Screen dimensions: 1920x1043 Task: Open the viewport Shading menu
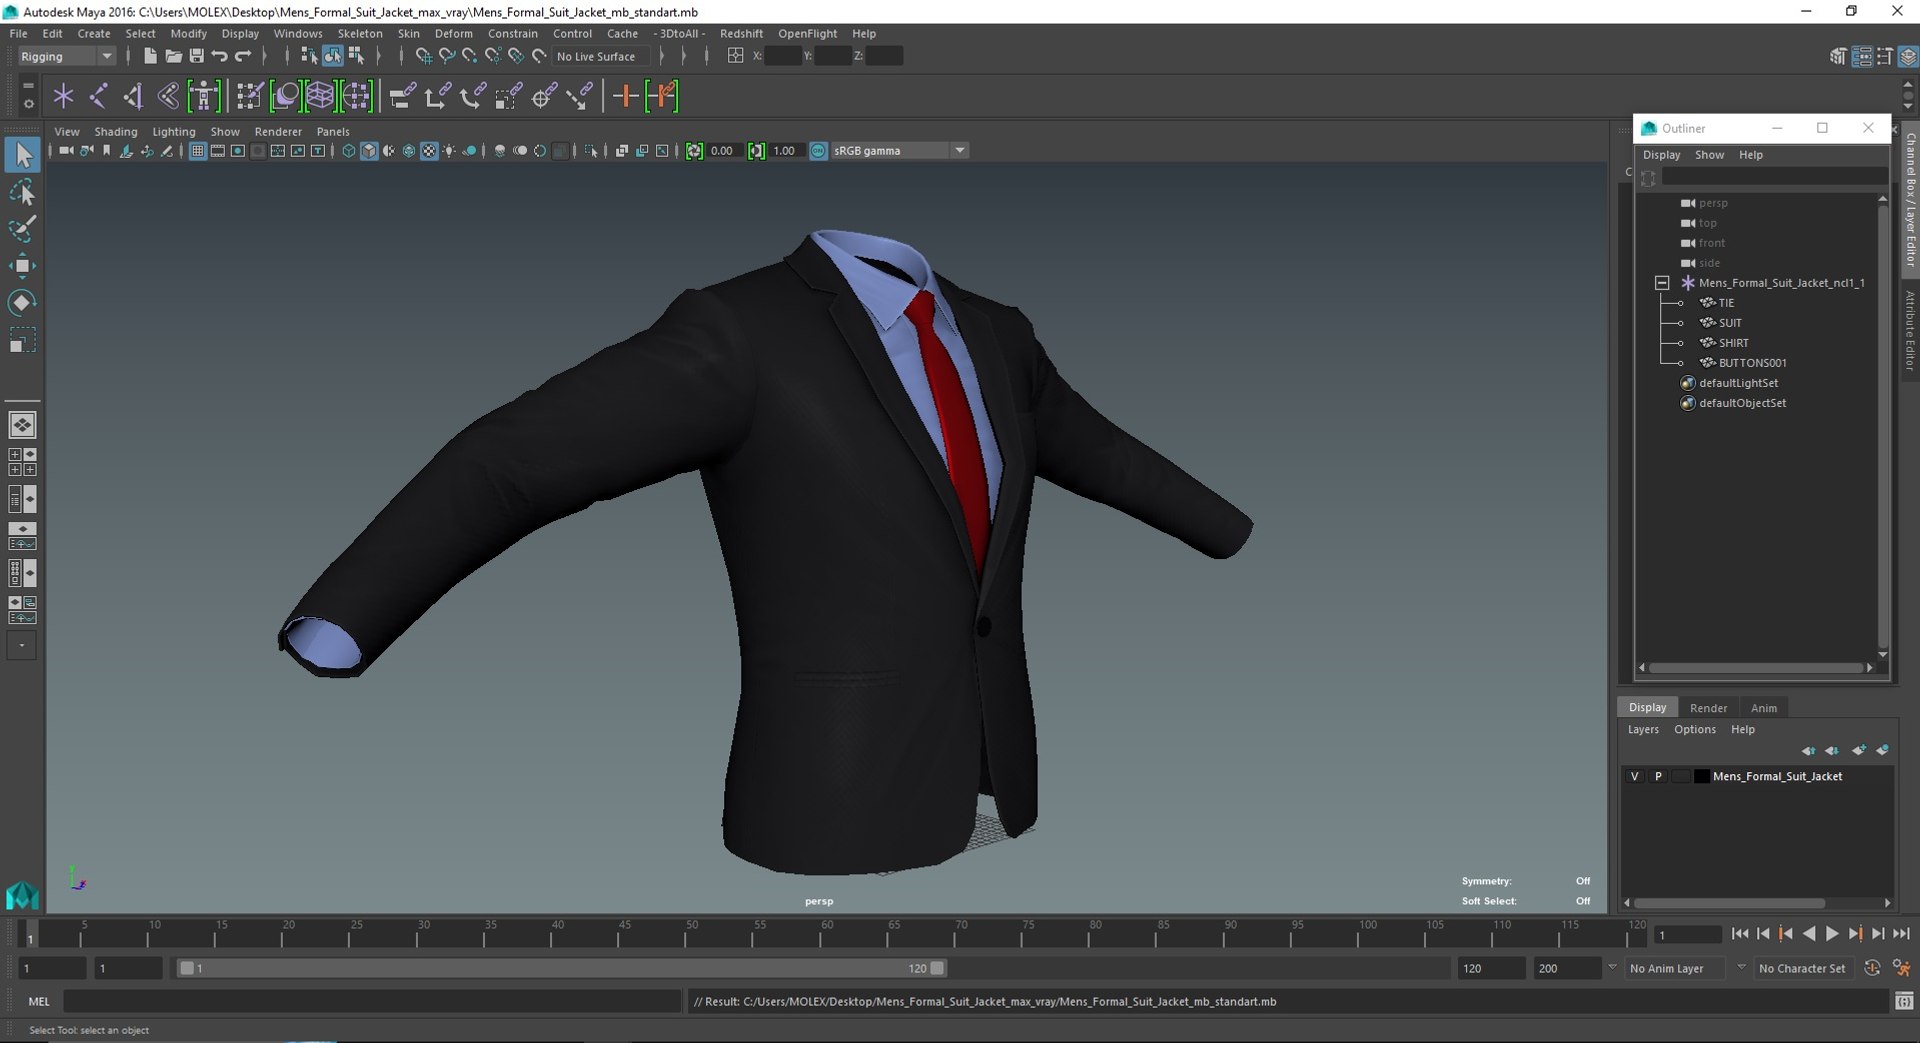[x=116, y=131]
